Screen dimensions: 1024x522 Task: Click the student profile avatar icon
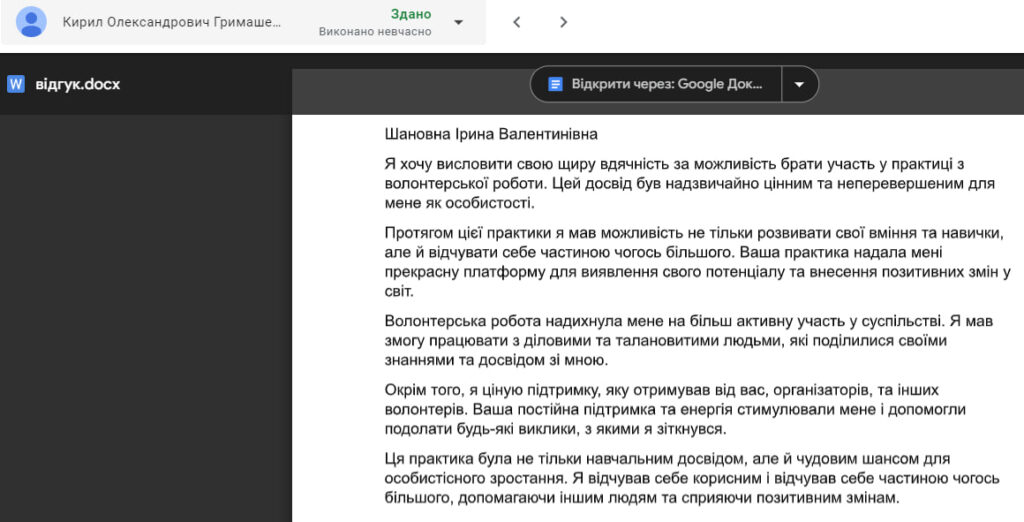click(x=32, y=22)
